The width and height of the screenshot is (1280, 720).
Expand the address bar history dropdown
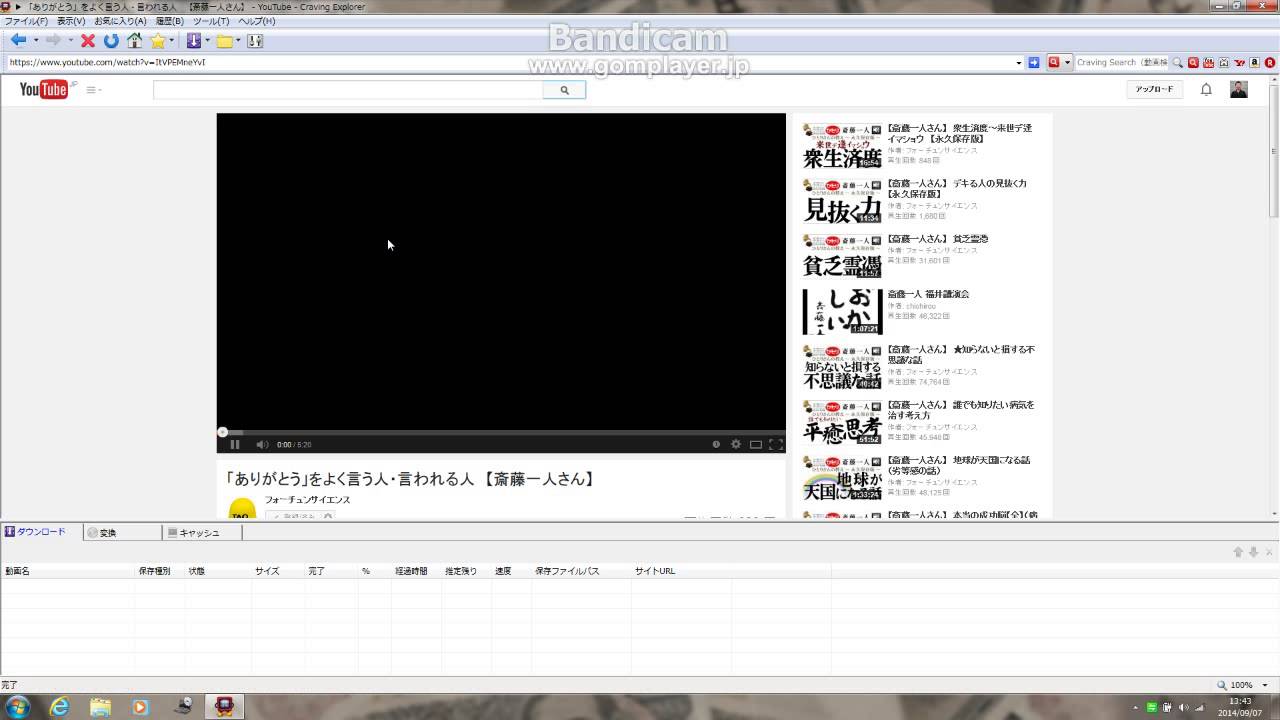(1018, 62)
